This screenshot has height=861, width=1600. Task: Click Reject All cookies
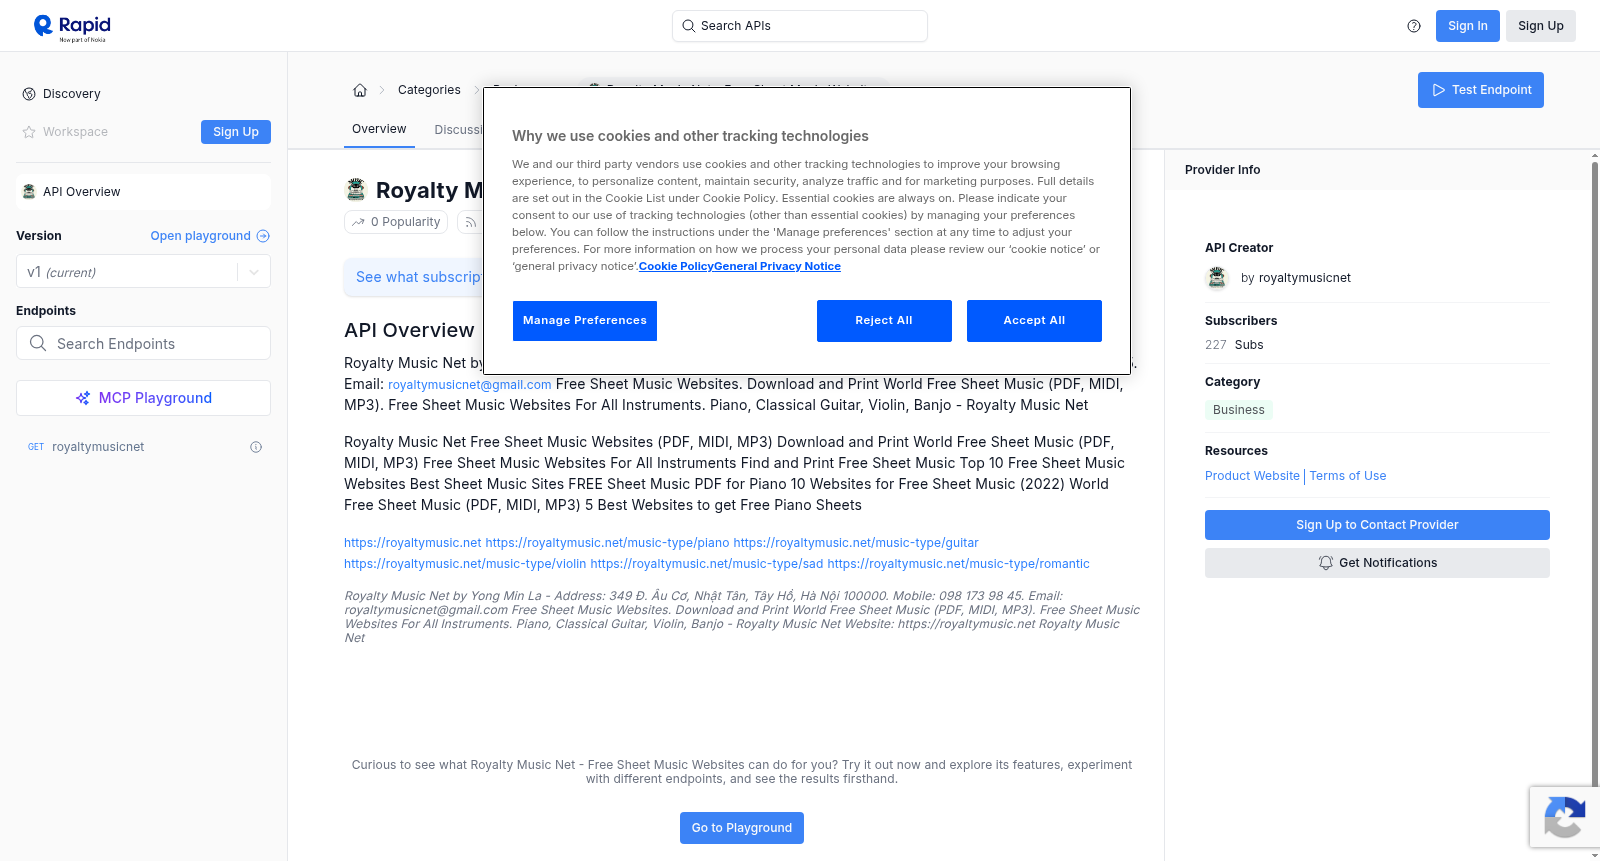point(884,321)
